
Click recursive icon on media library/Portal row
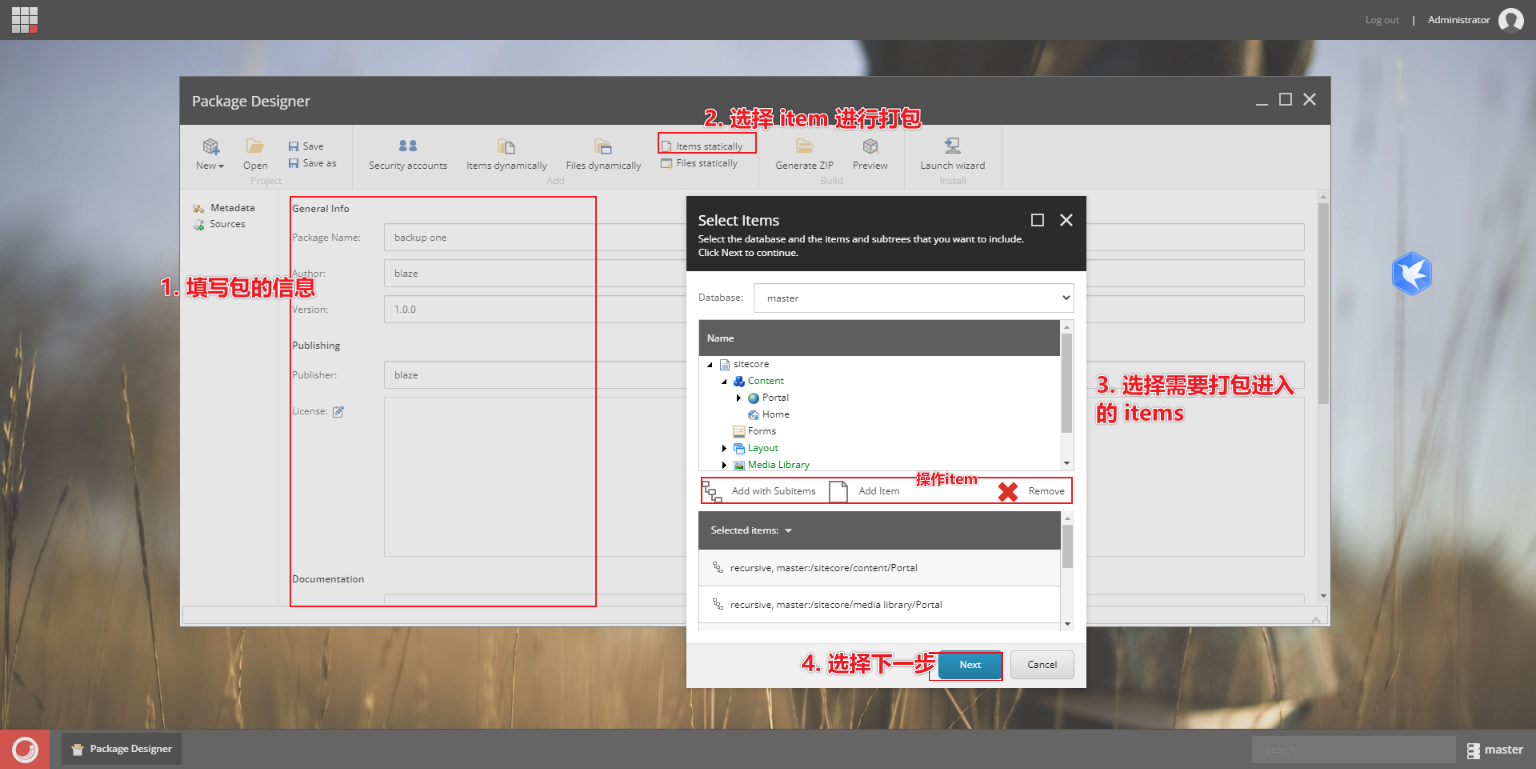click(717, 604)
